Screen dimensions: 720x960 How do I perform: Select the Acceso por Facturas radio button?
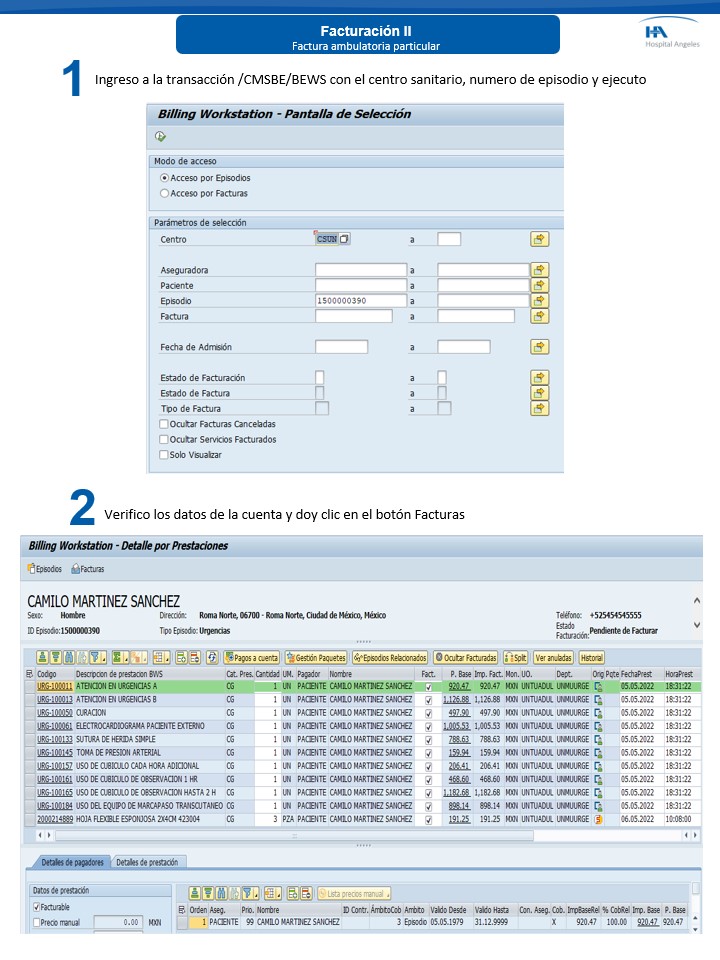click(x=165, y=193)
